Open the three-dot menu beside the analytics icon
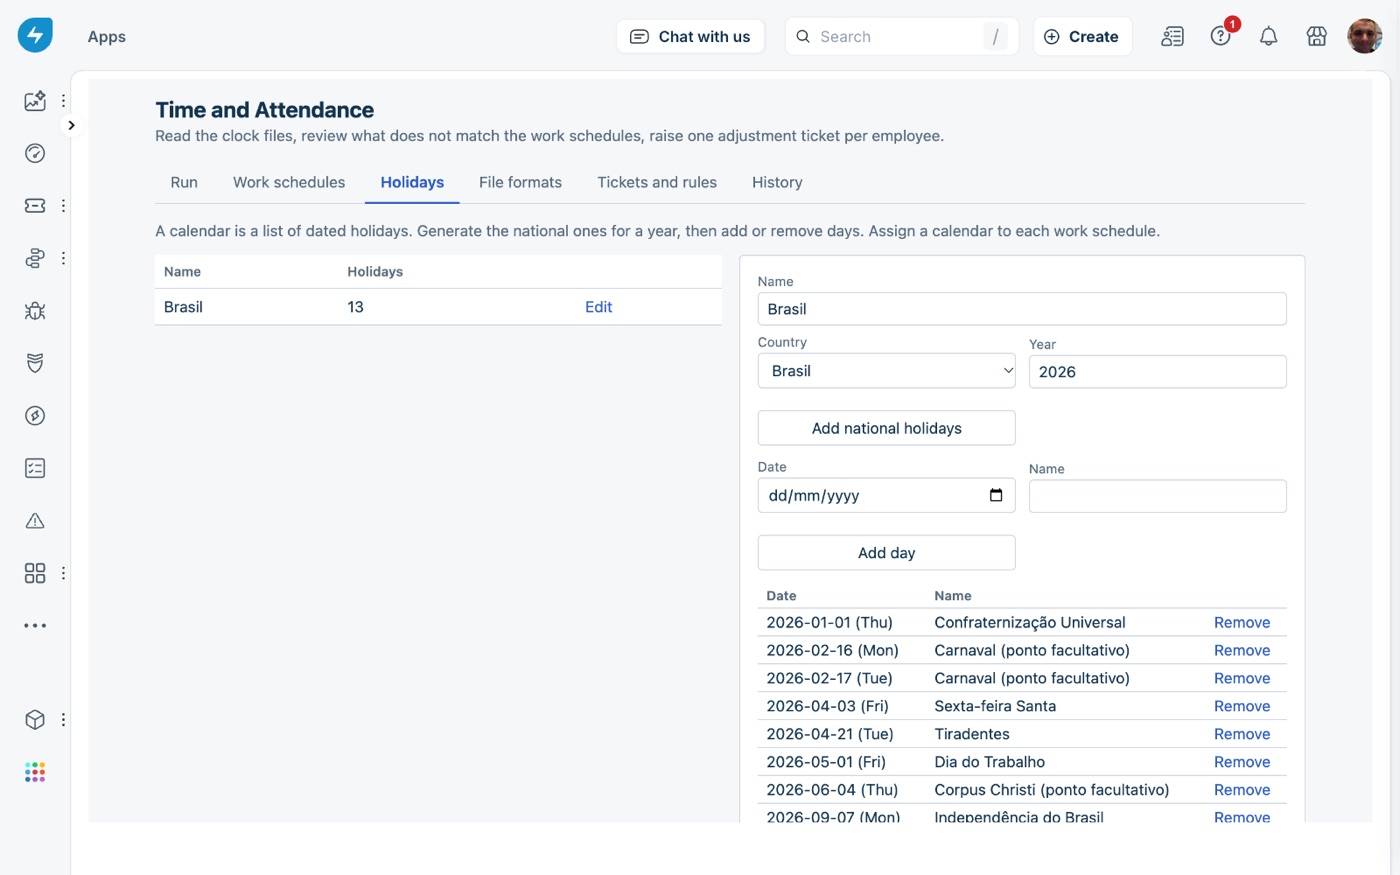1400x875 pixels. click(x=63, y=101)
